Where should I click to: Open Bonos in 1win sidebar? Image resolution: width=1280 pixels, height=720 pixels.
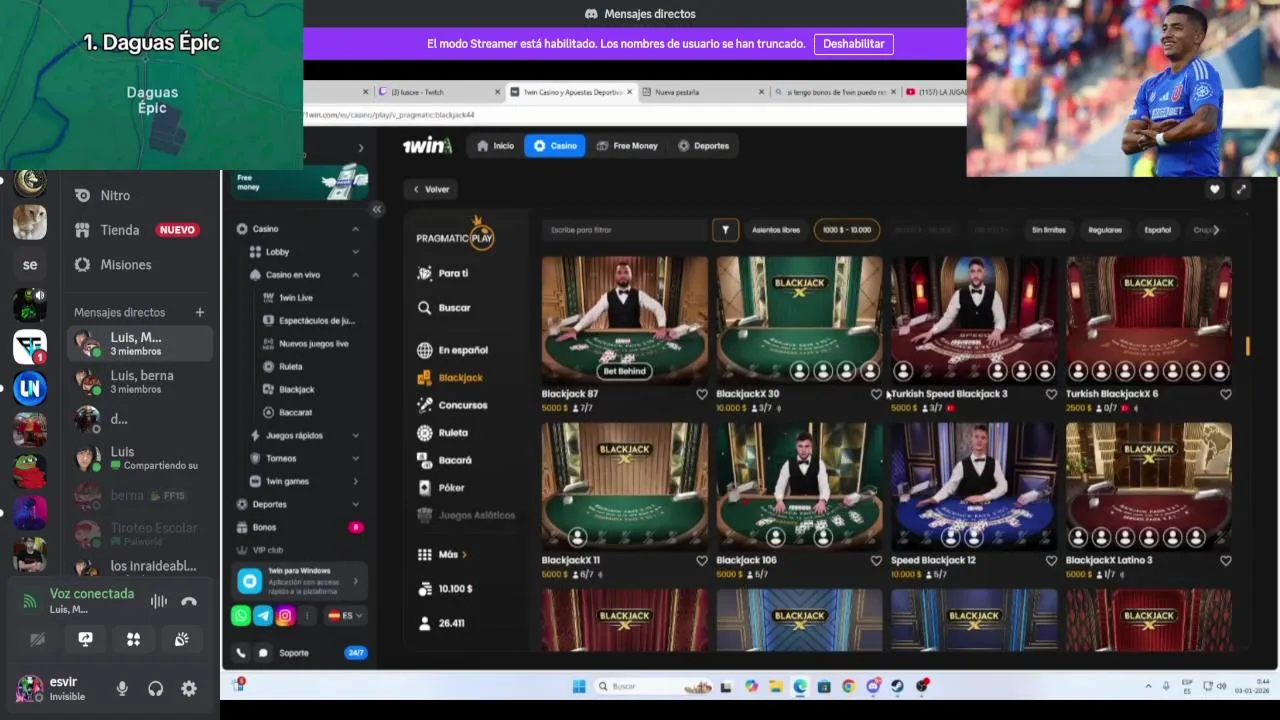tap(299, 527)
